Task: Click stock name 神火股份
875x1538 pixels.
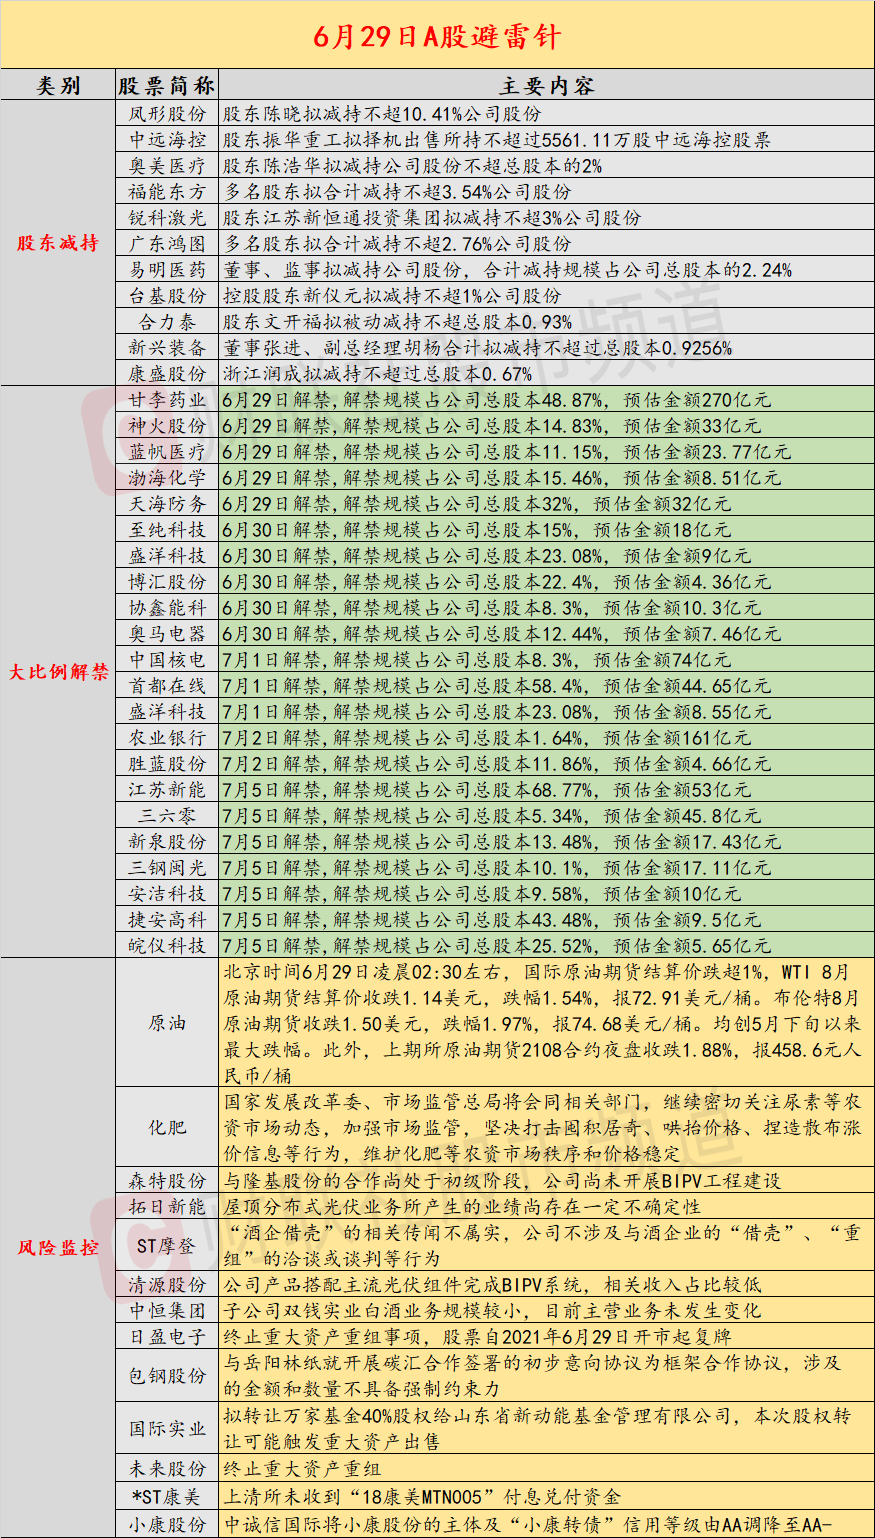Action: (167, 426)
